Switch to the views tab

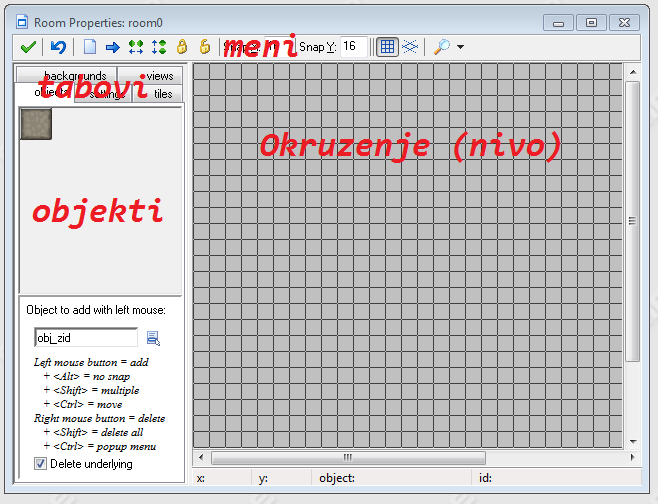tap(150, 75)
